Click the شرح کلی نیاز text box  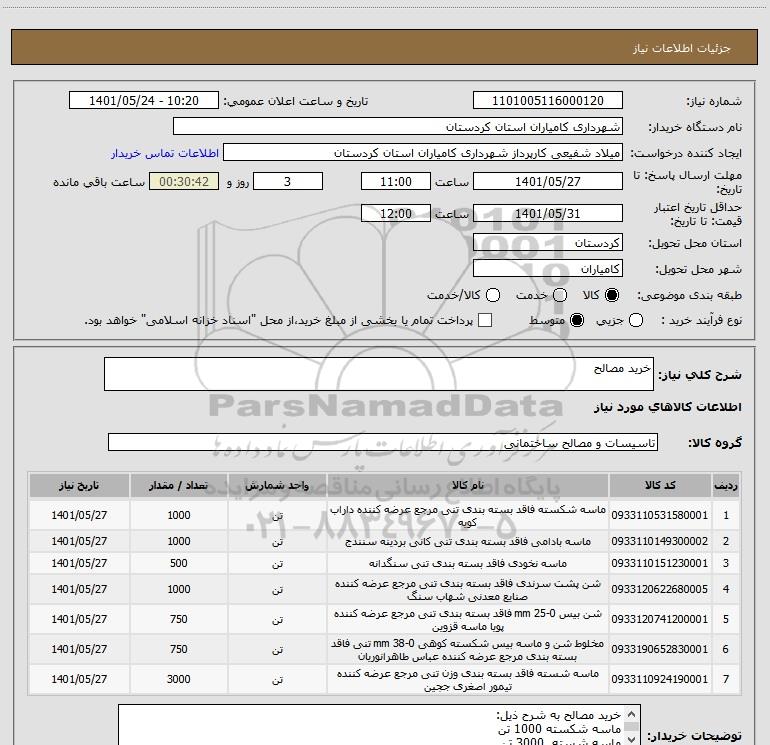379,374
